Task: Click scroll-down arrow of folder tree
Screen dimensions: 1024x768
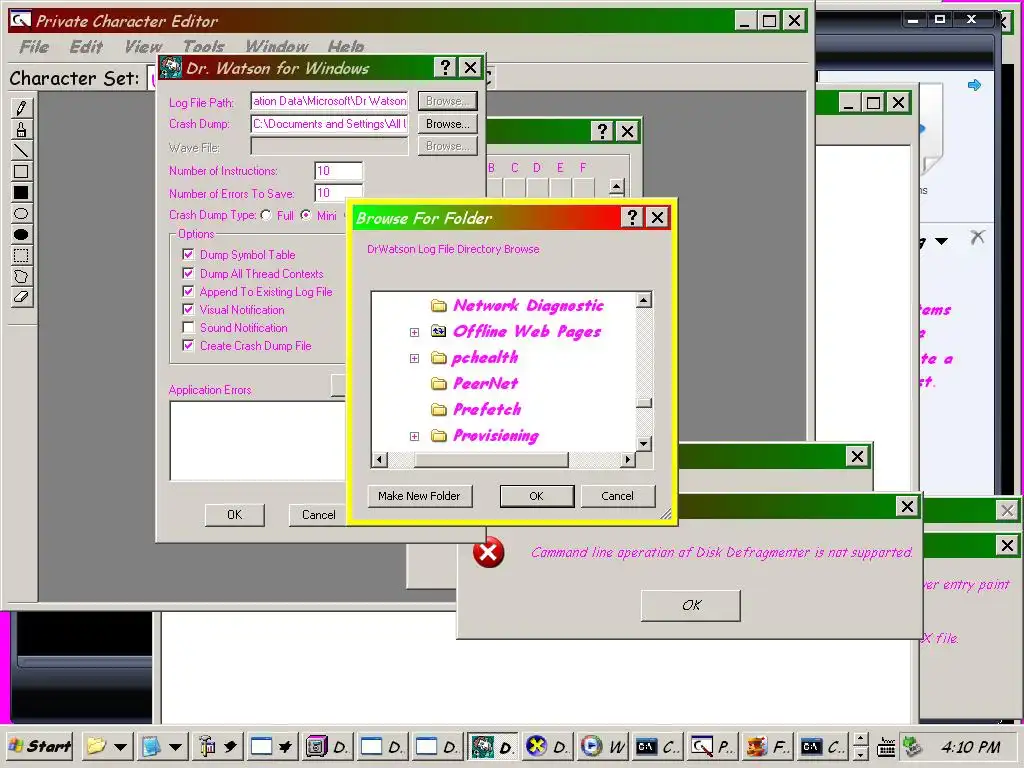Action: pyautogui.click(x=644, y=444)
